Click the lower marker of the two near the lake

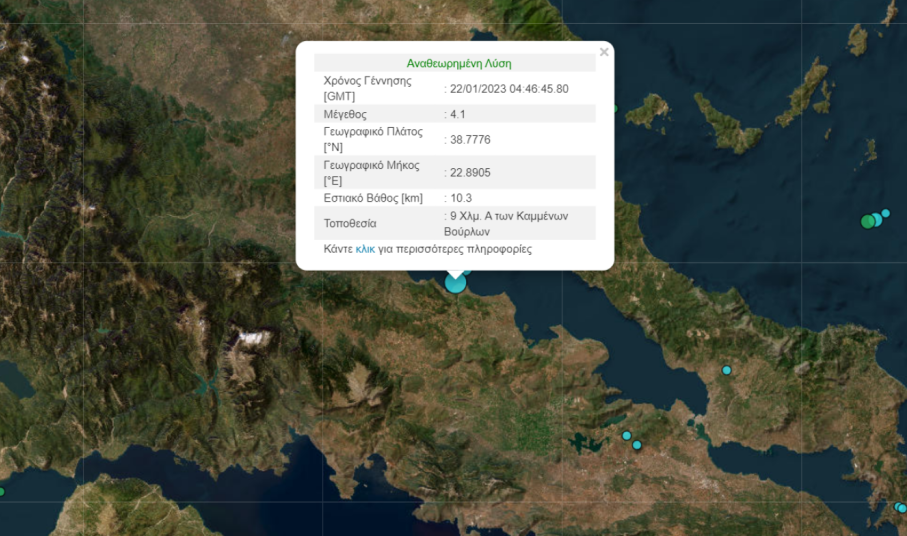pos(636,445)
